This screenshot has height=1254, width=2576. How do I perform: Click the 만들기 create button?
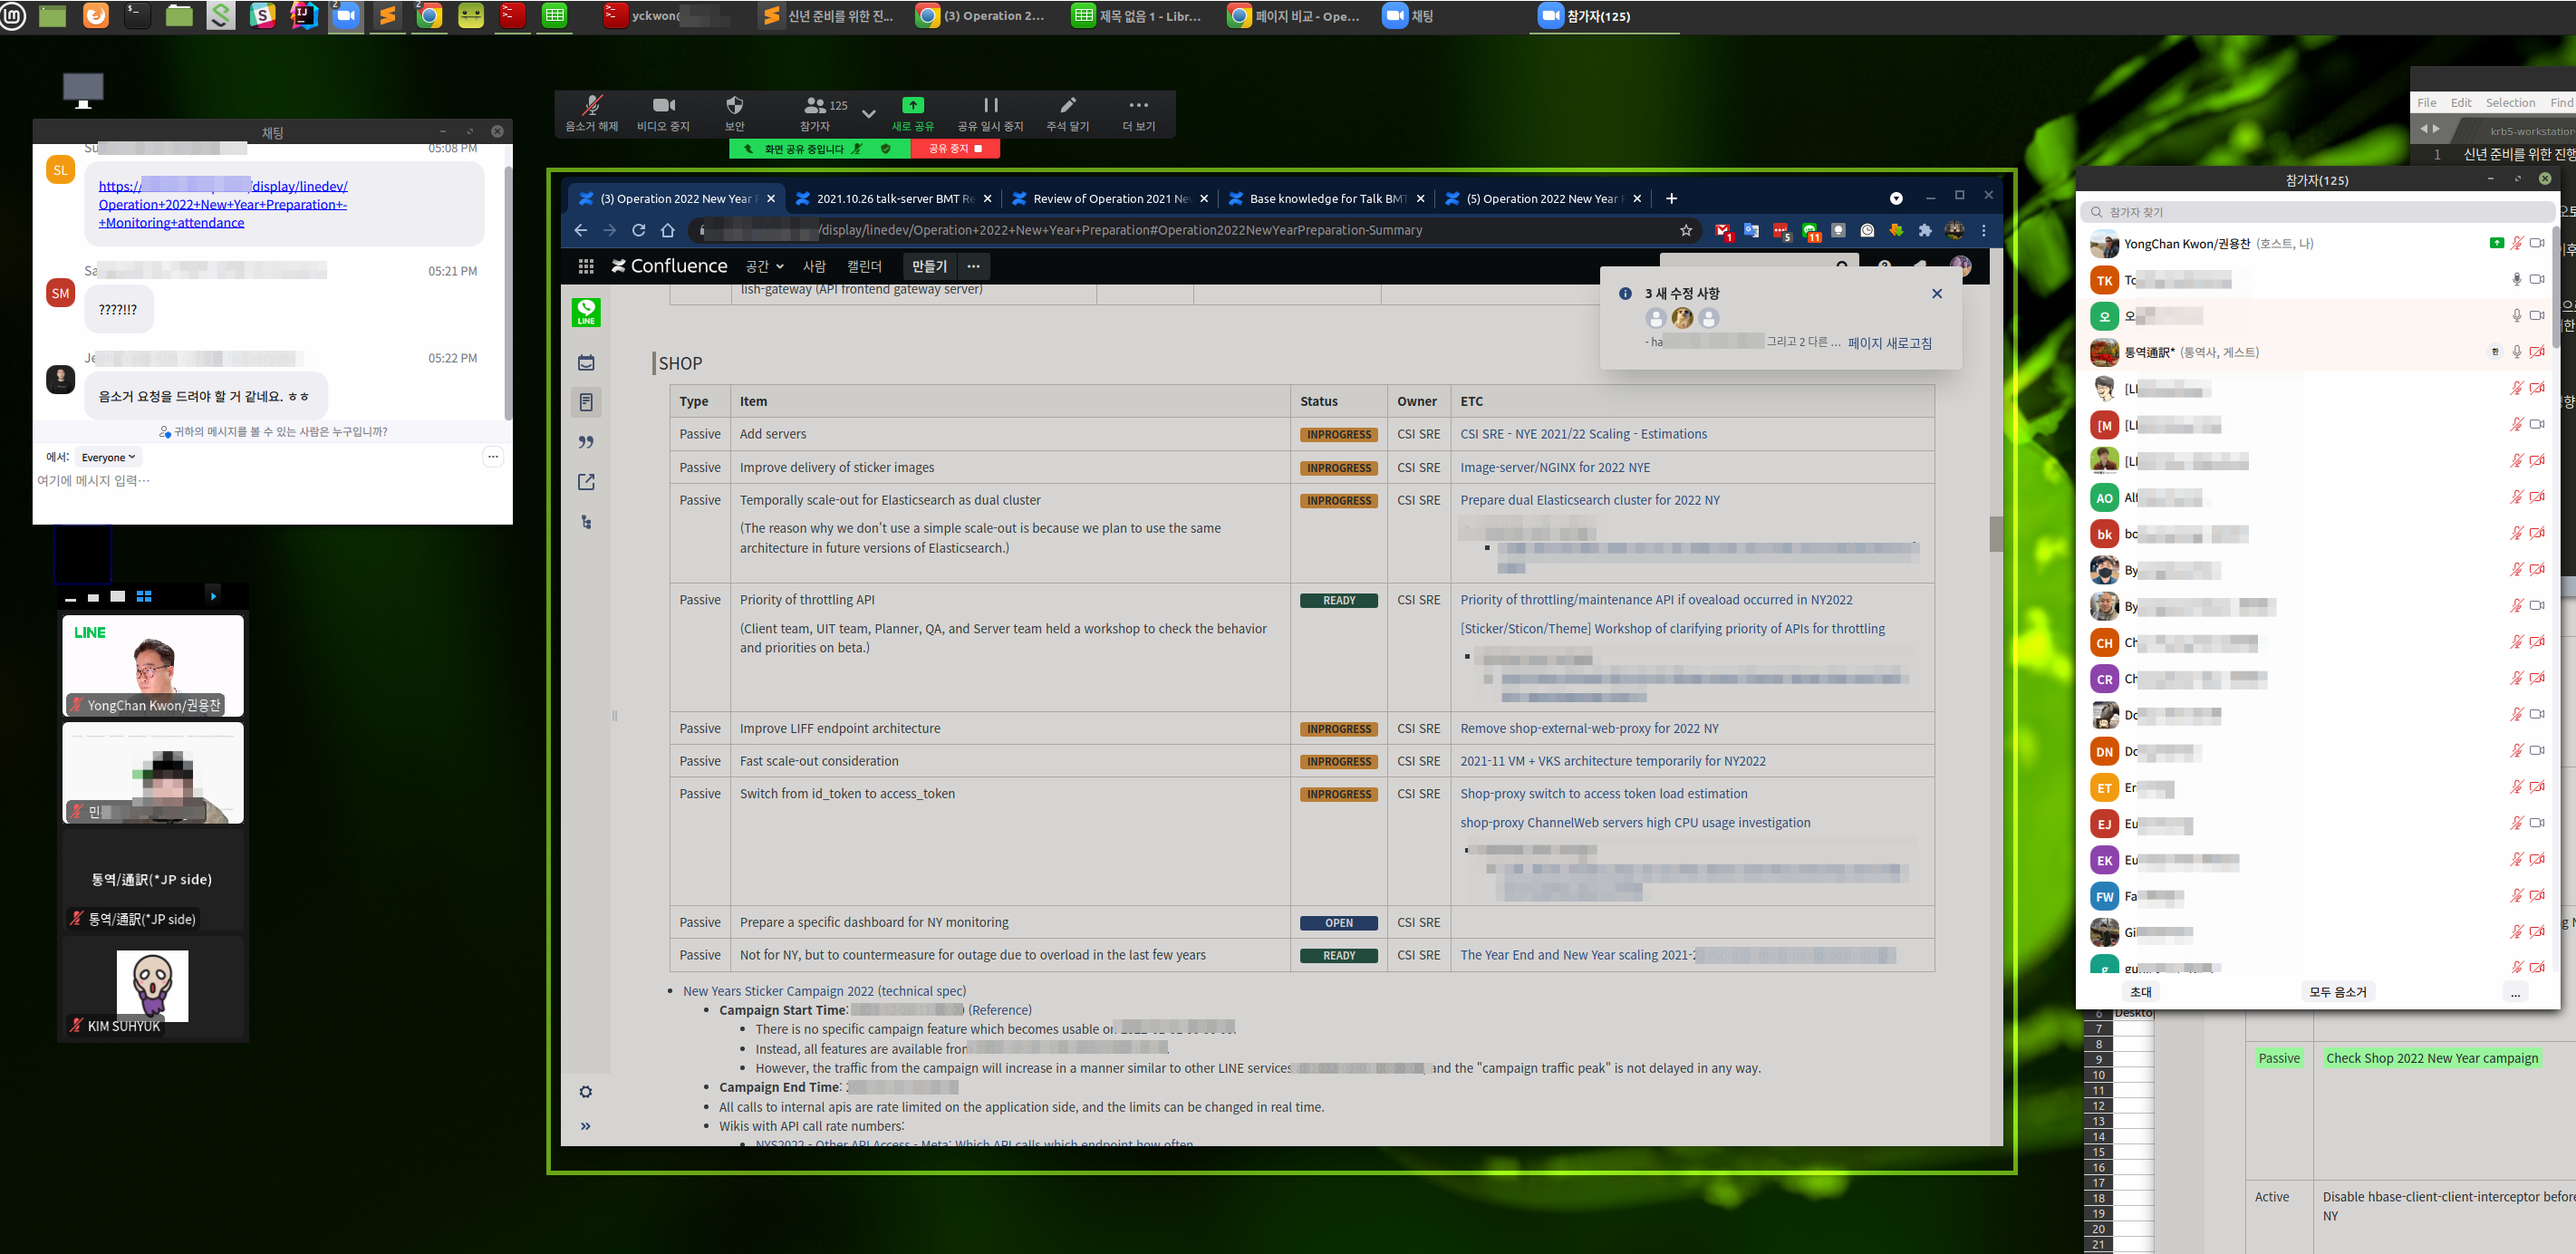pyautogui.click(x=929, y=266)
